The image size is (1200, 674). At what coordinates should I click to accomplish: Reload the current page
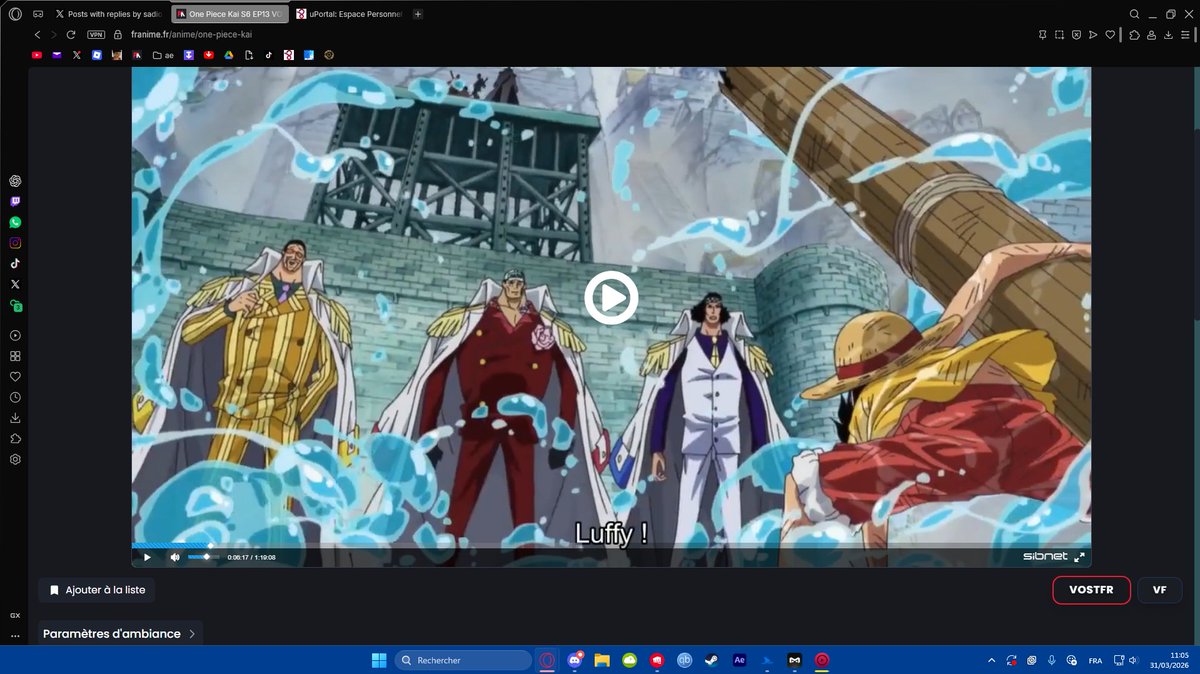click(71, 34)
